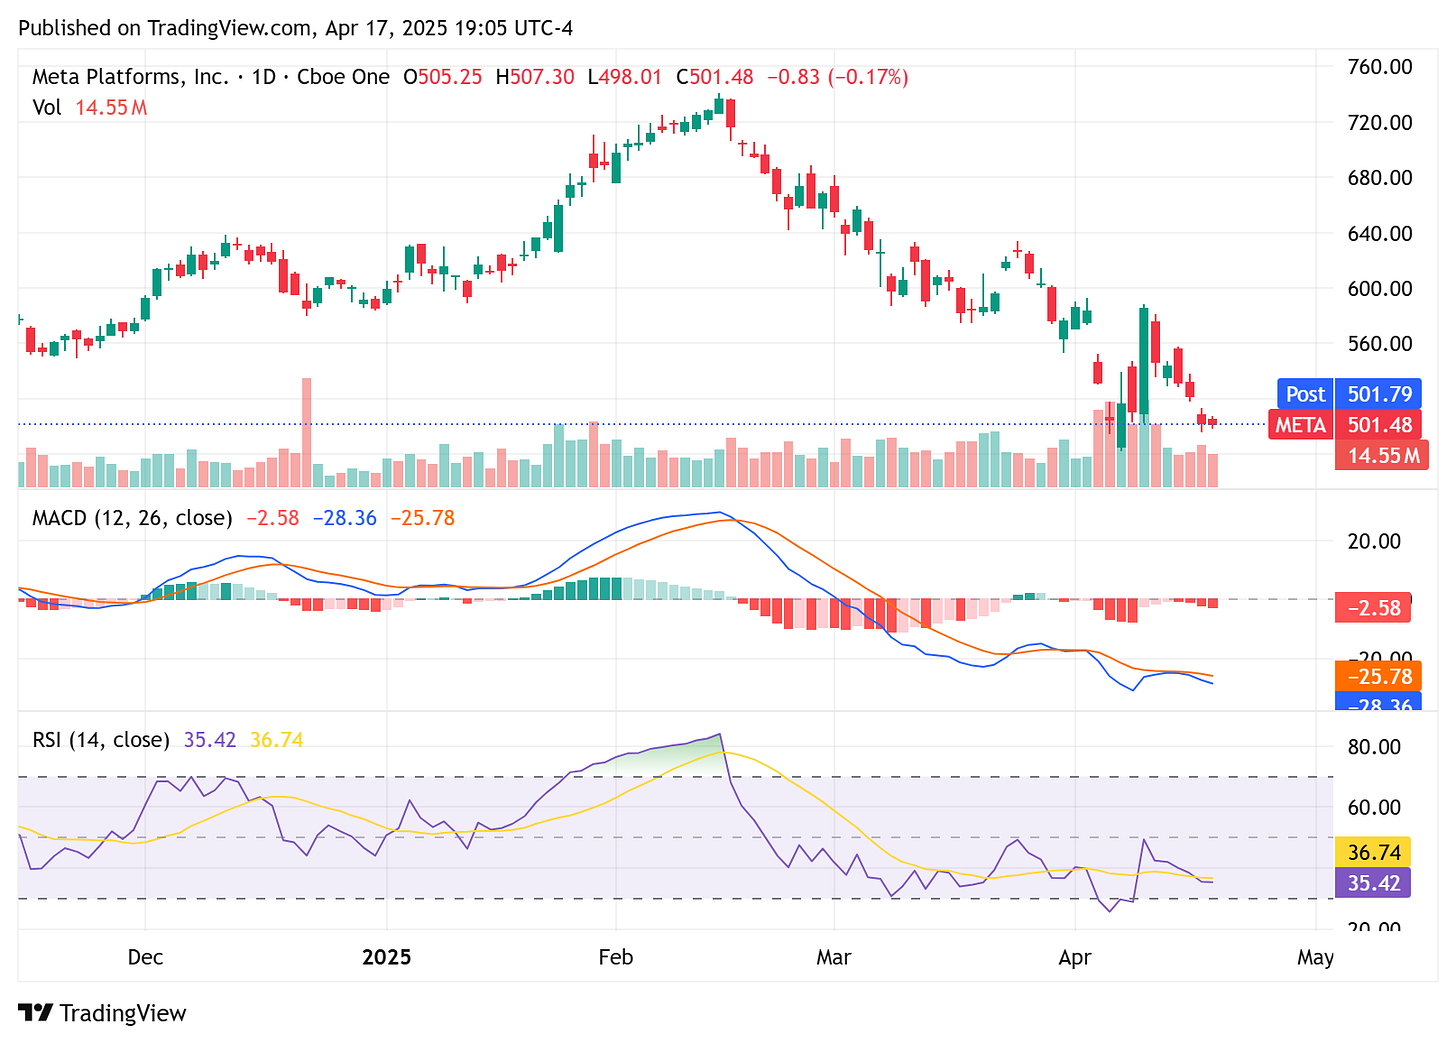Click the red -2.58 MACD histogram badge

[x=1372, y=607]
